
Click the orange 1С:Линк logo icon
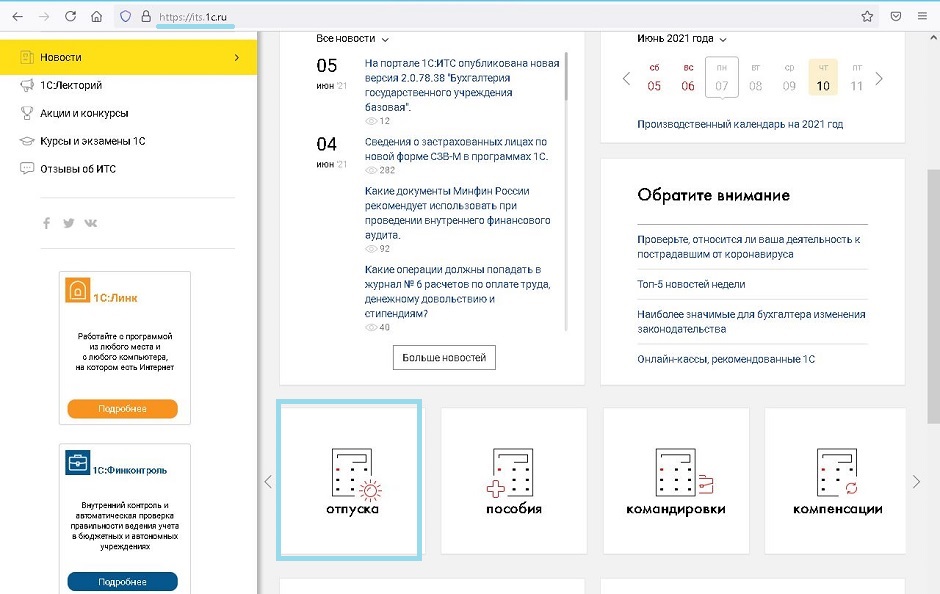click(77, 290)
